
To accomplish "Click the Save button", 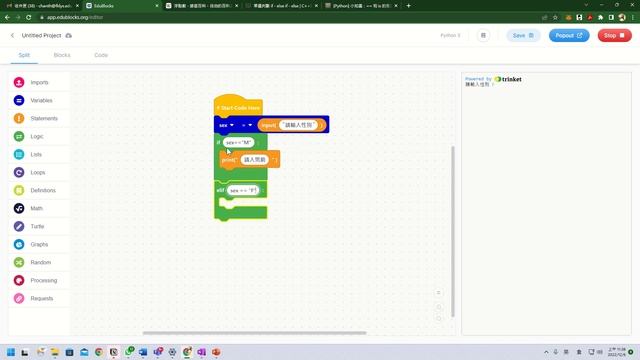I will pyautogui.click(x=523, y=36).
